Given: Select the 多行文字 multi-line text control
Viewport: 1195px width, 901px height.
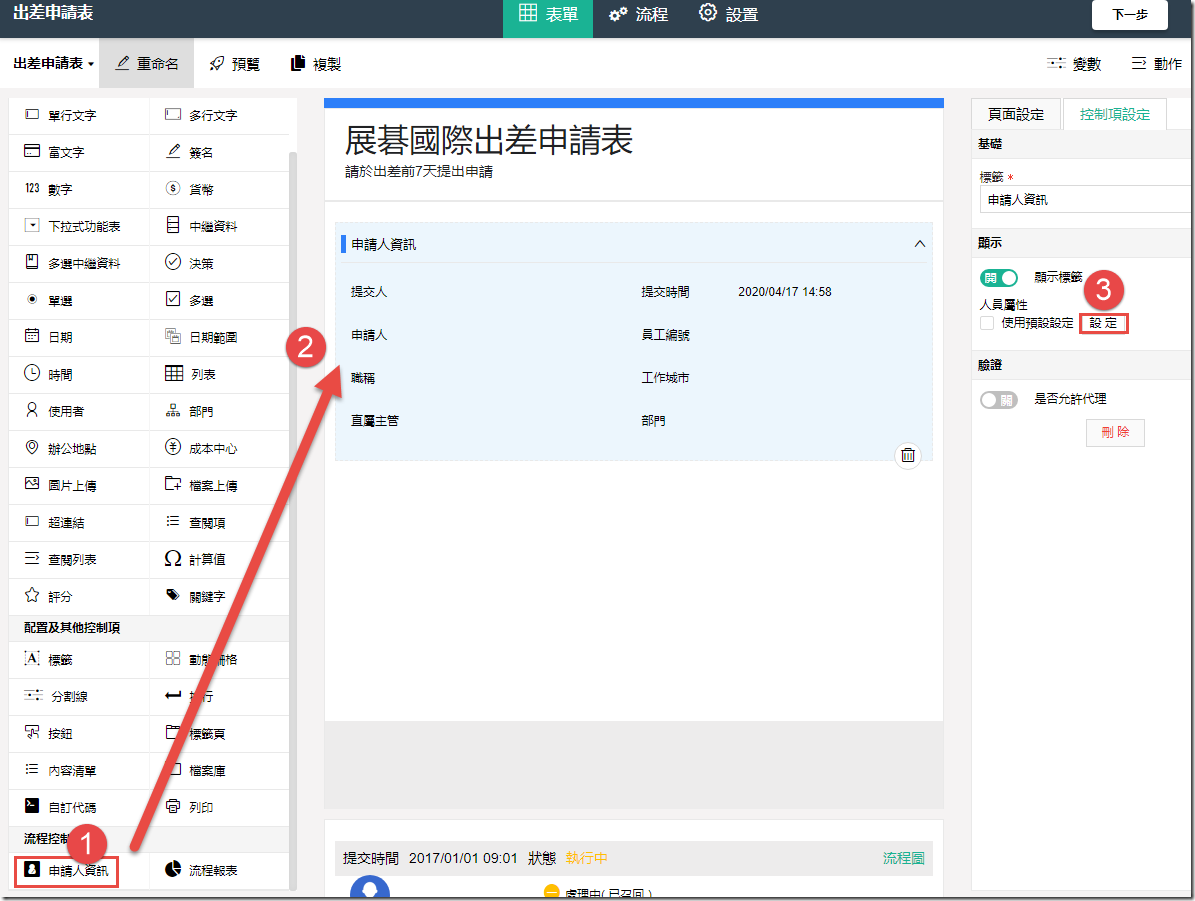Looking at the screenshot, I should [219, 116].
